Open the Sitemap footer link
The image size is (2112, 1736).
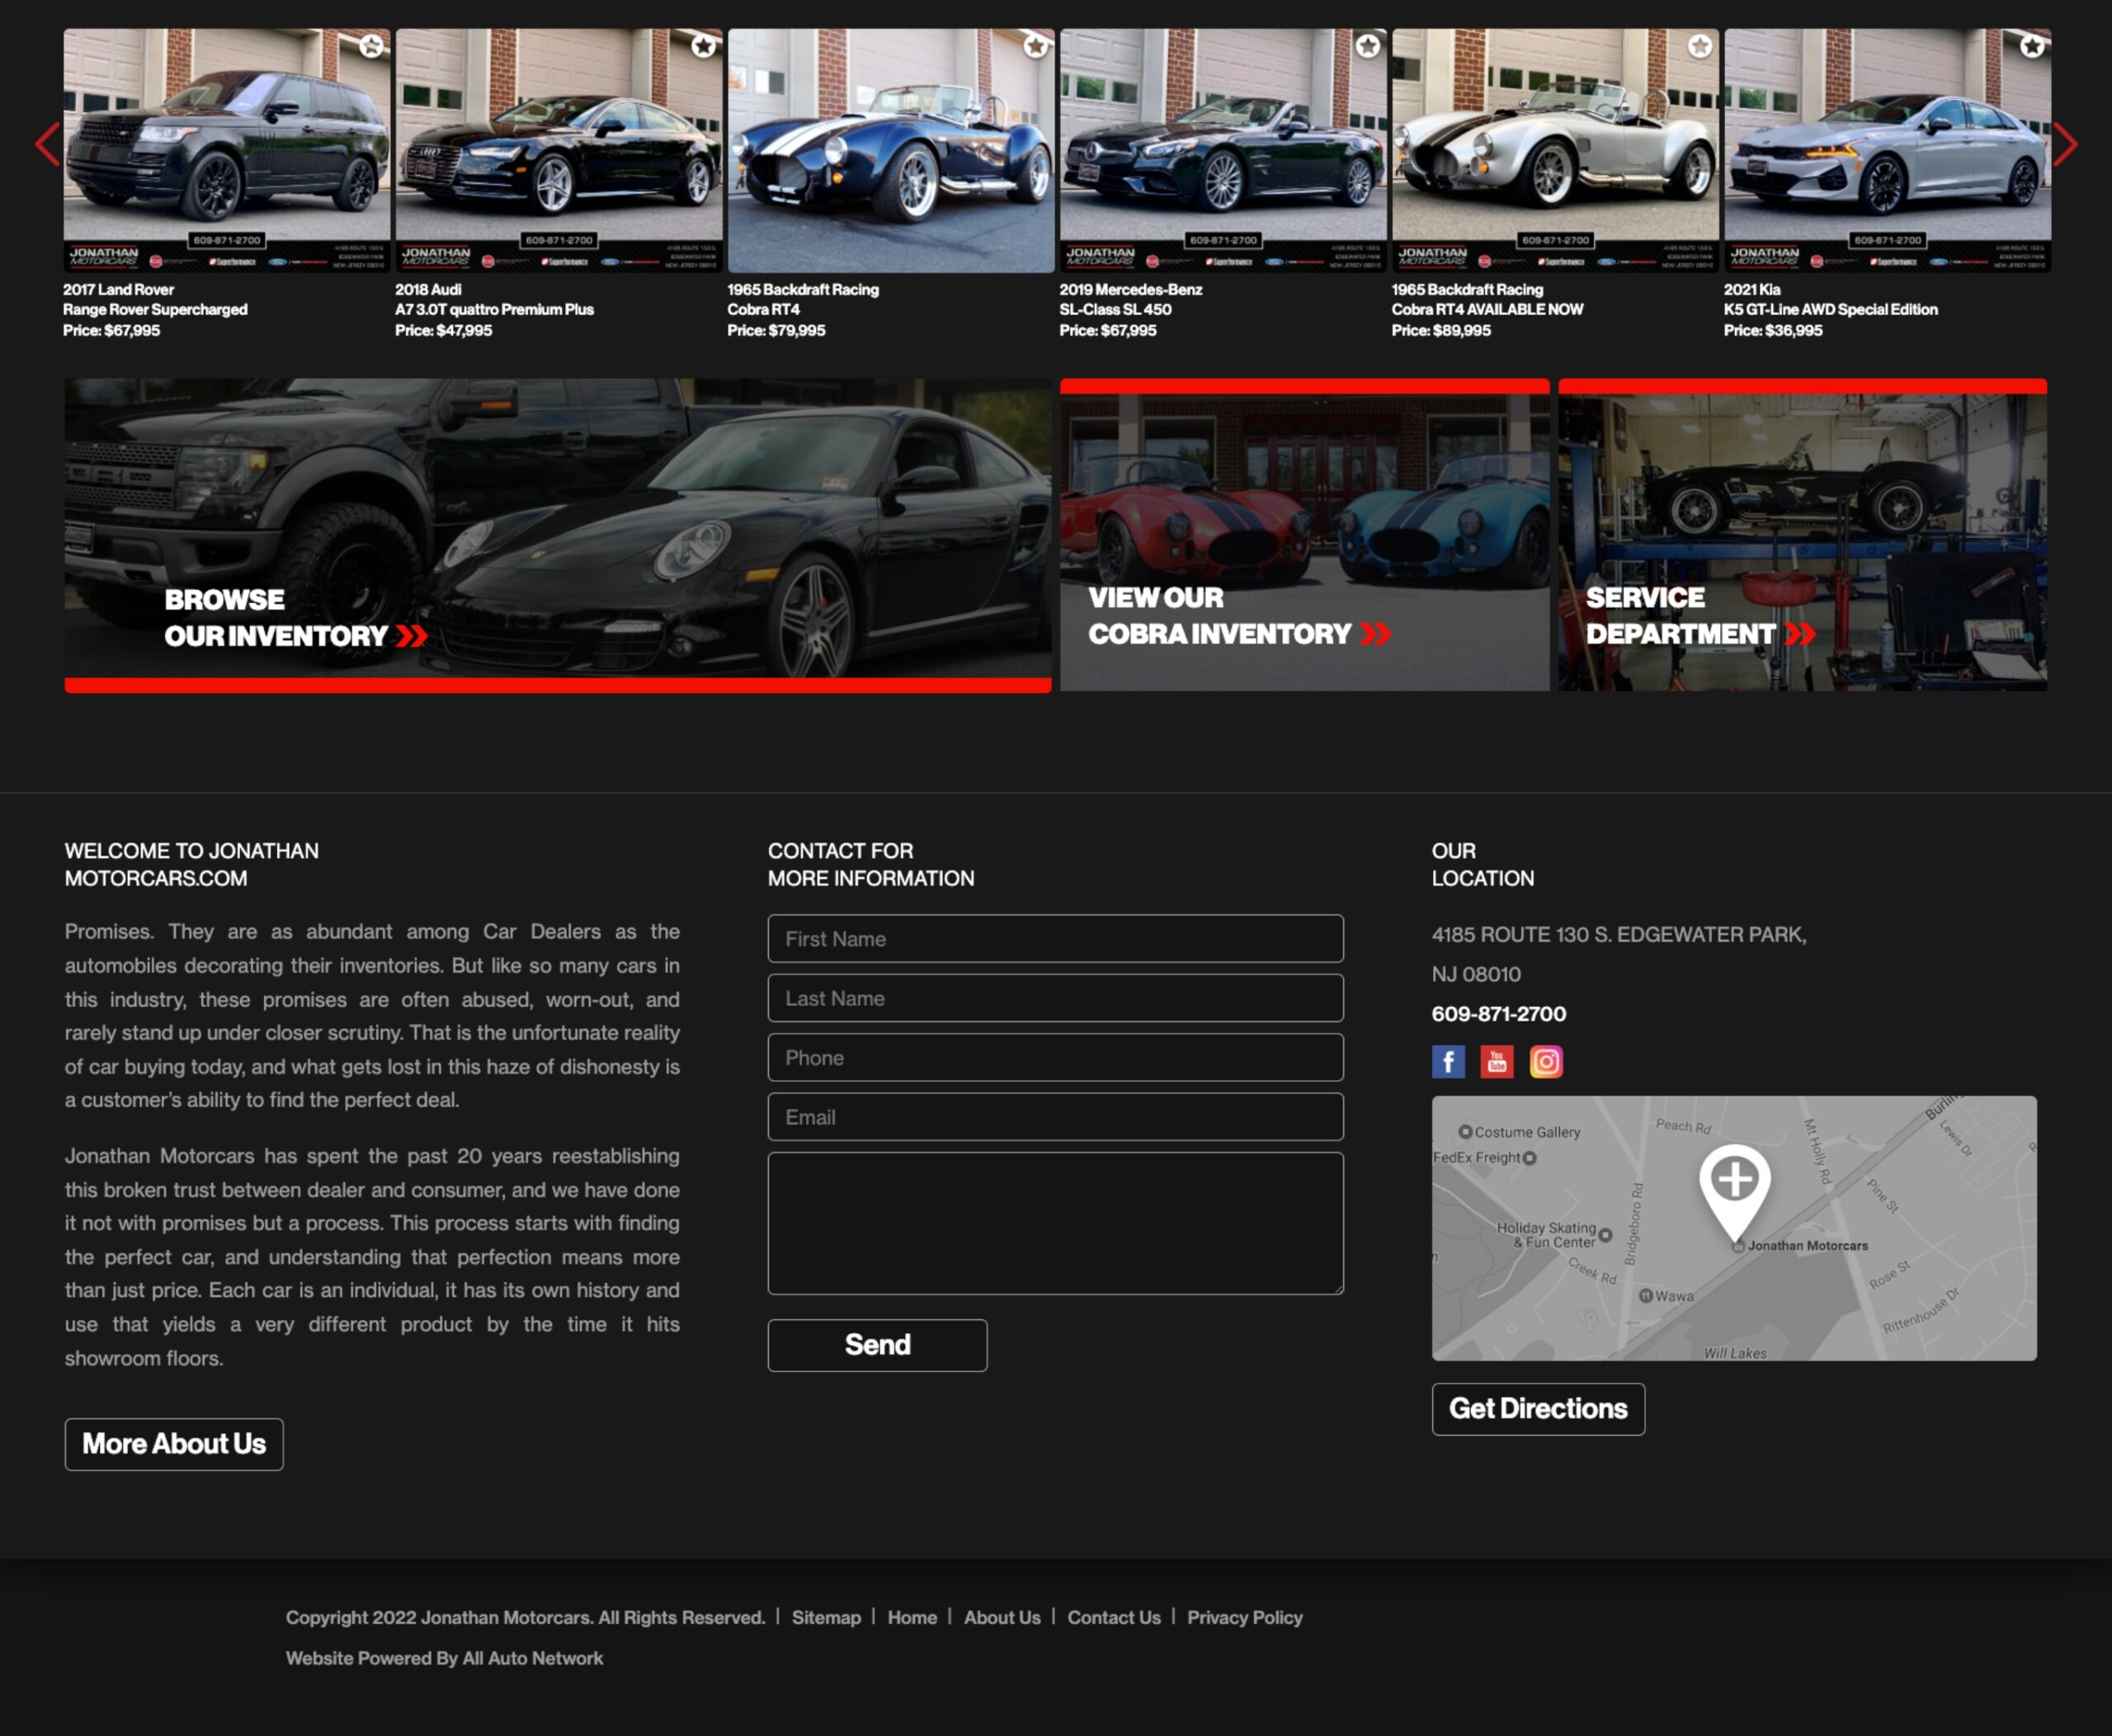click(x=826, y=1618)
